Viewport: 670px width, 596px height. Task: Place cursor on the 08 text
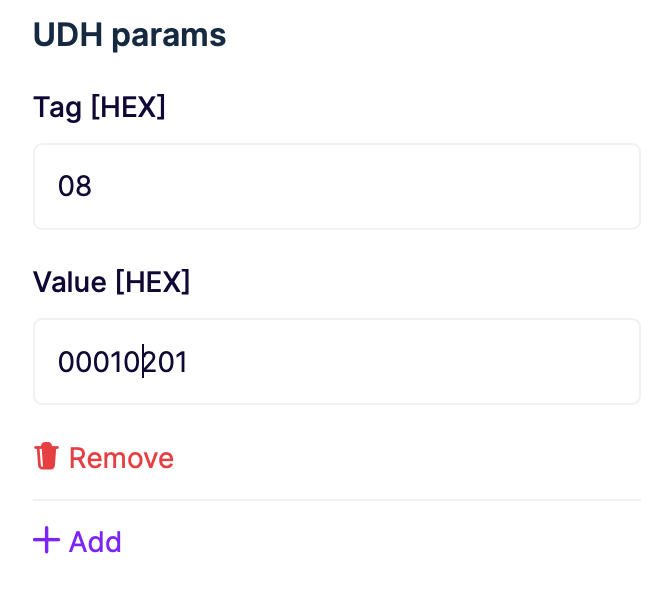coord(75,186)
